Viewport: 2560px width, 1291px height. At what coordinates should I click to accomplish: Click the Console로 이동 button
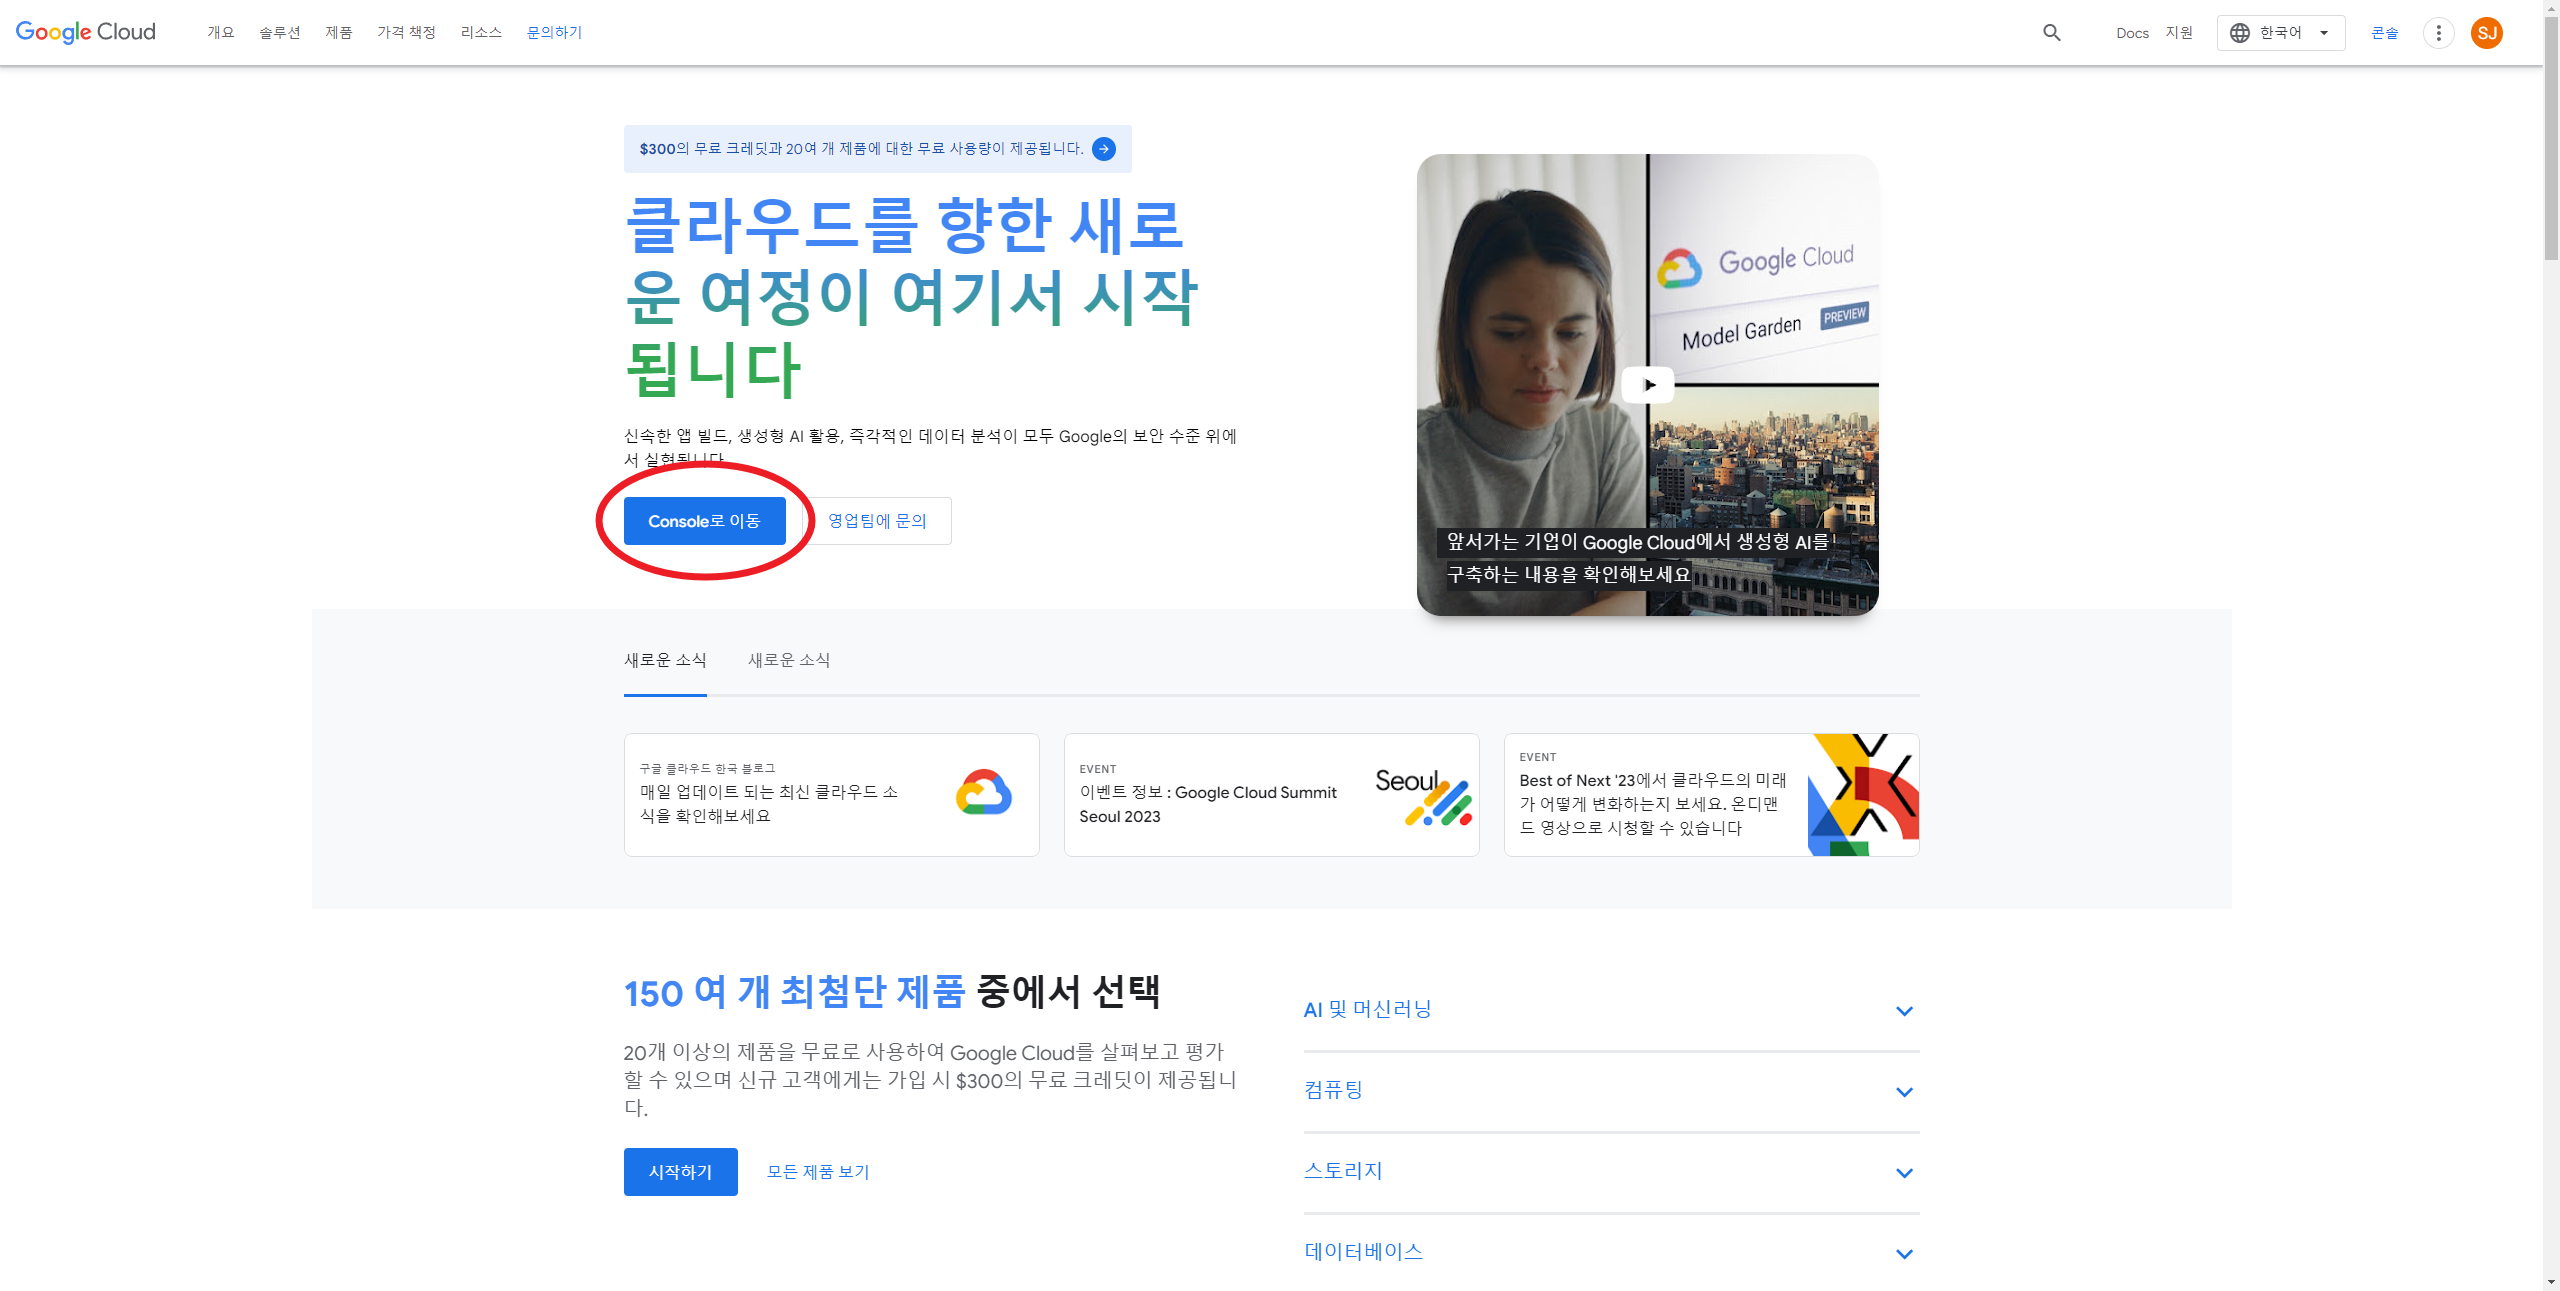tap(704, 521)
